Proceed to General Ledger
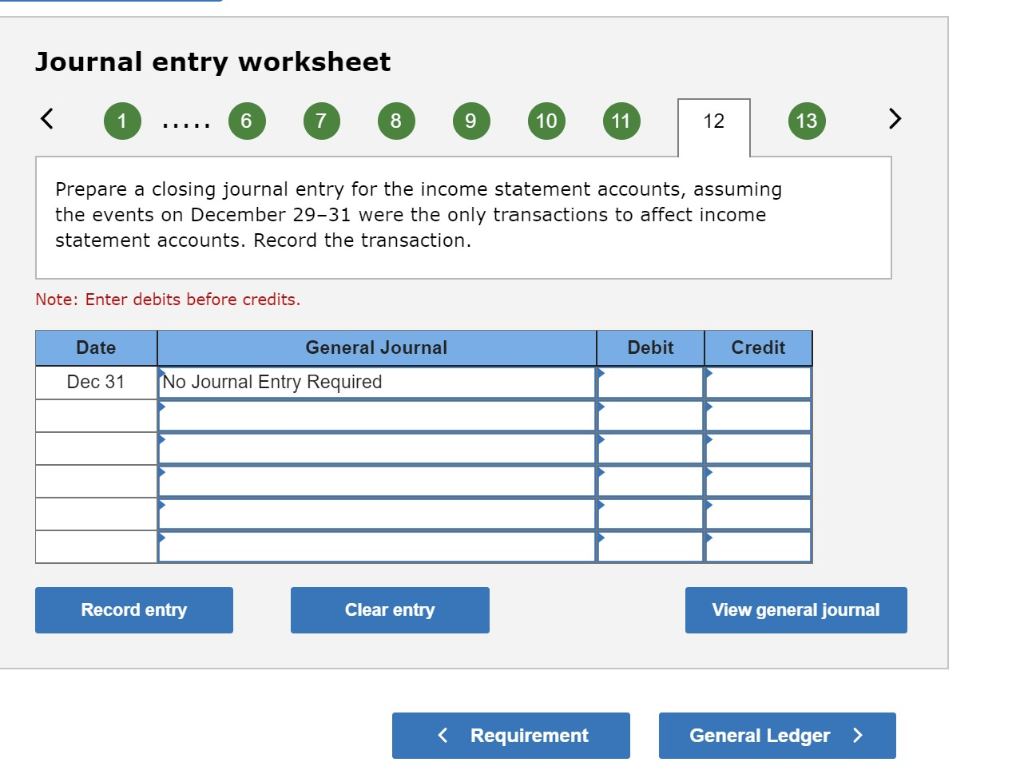 point(777,736)
